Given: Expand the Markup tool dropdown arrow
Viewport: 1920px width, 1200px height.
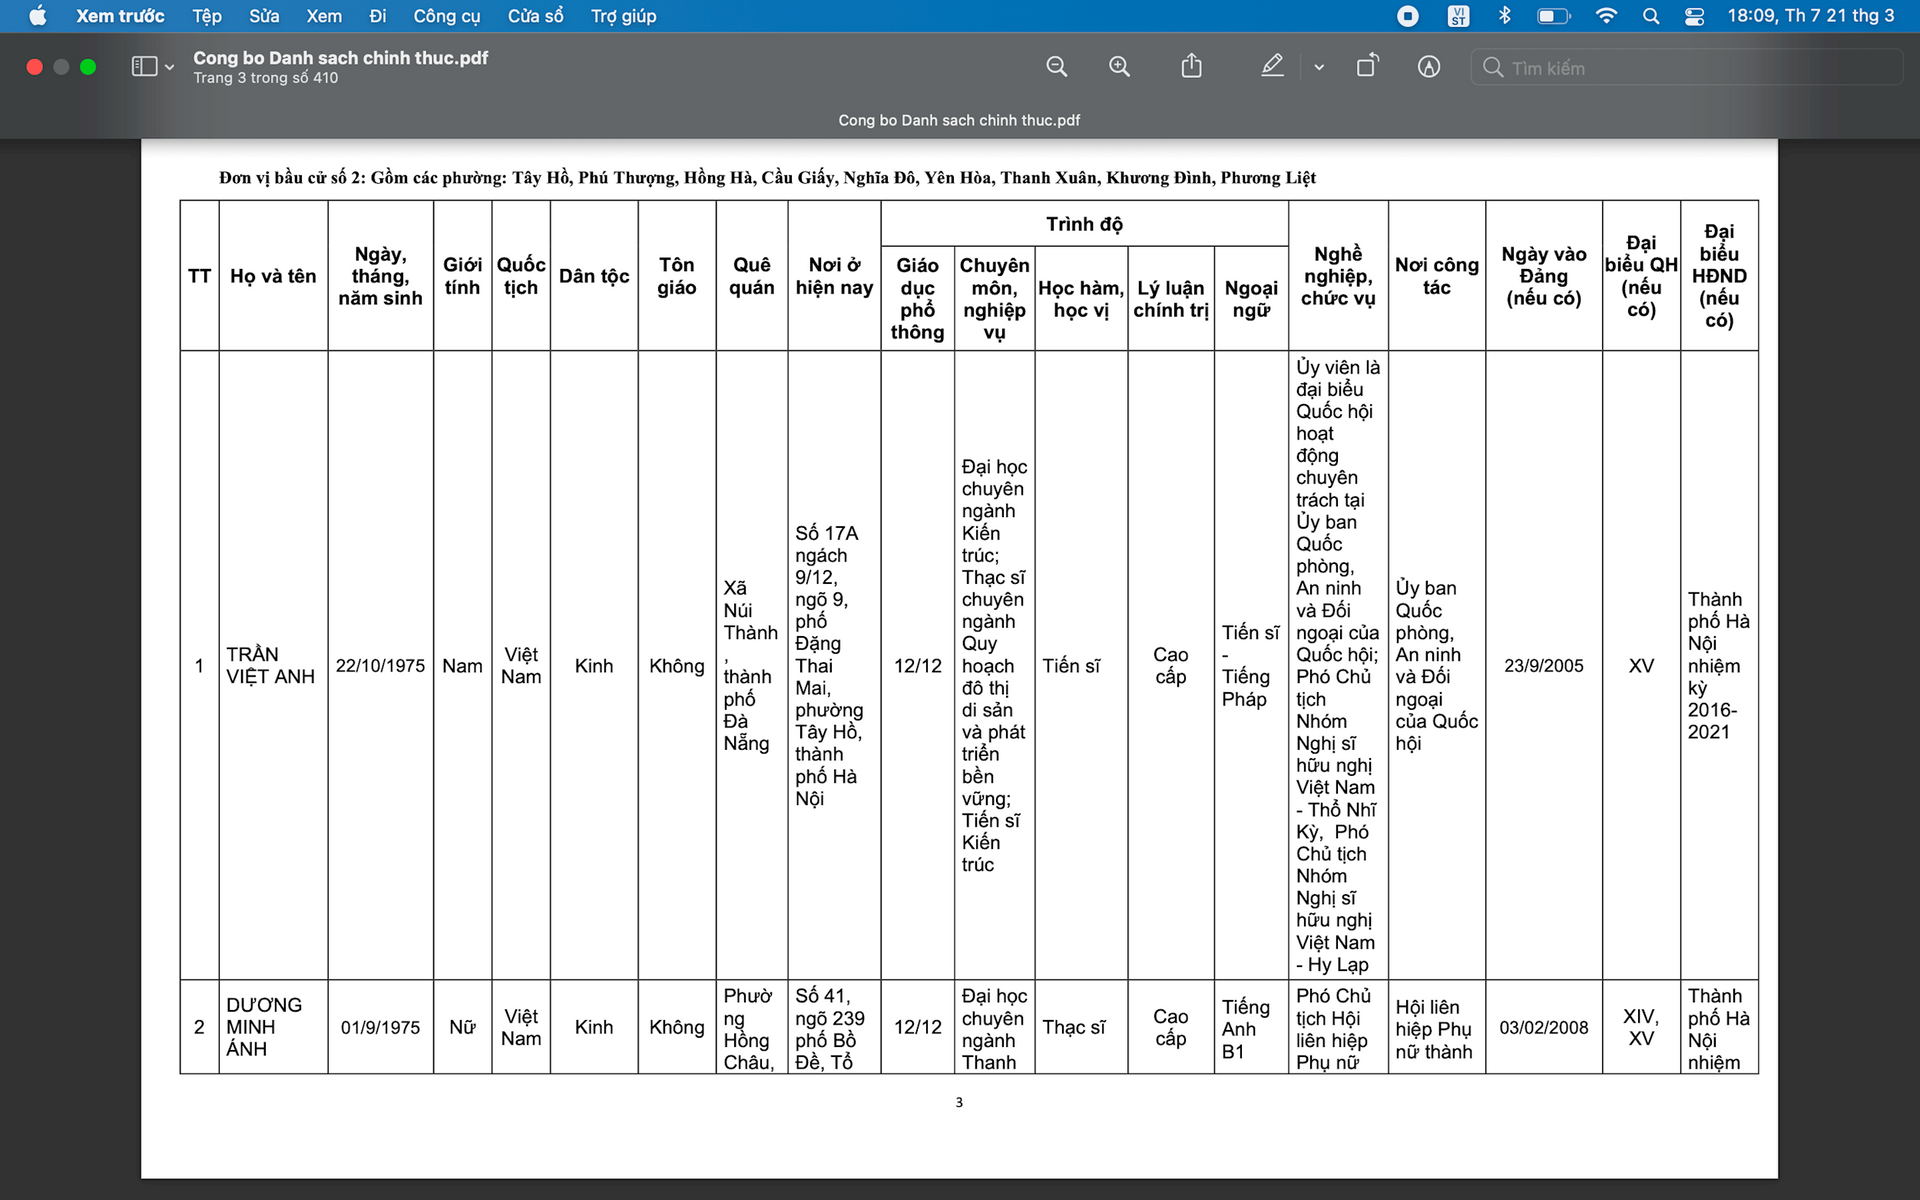Looking at the screenshot, I should click(x=1319, y=67).
